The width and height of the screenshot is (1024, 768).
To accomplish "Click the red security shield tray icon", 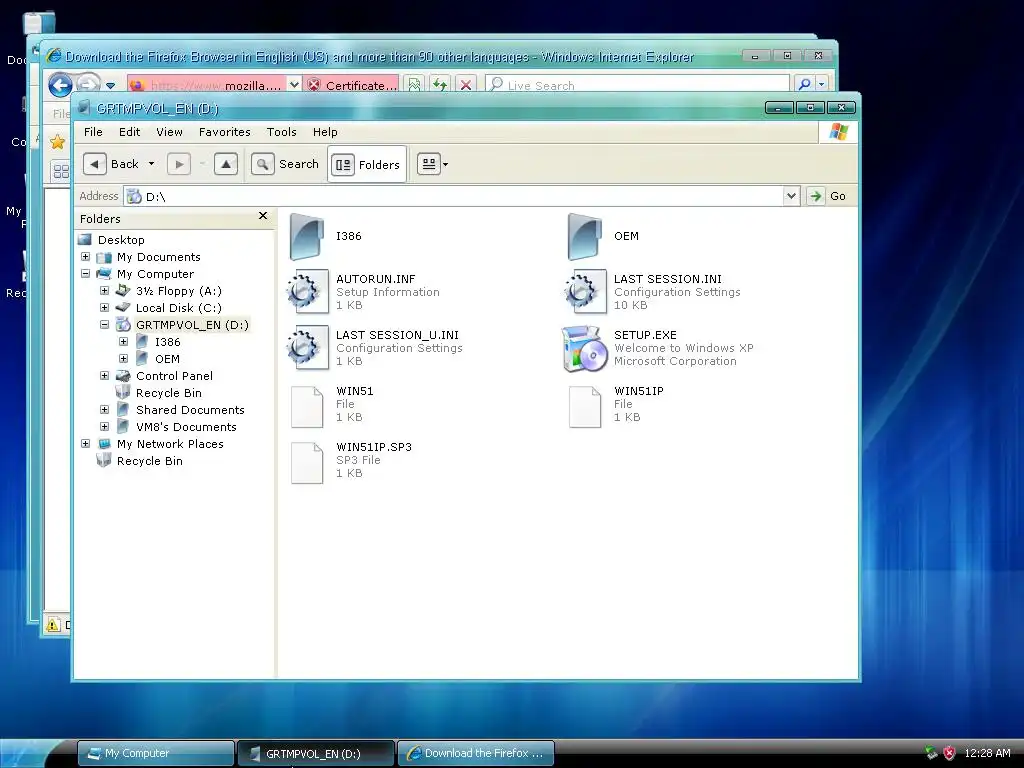I will point(949,753).
